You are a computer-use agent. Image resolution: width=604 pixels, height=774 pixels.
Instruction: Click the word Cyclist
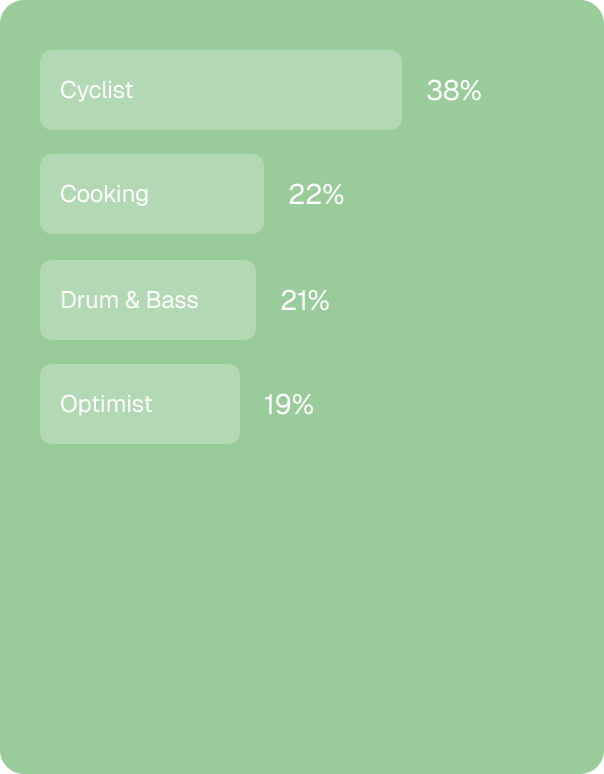coord(96,90)
